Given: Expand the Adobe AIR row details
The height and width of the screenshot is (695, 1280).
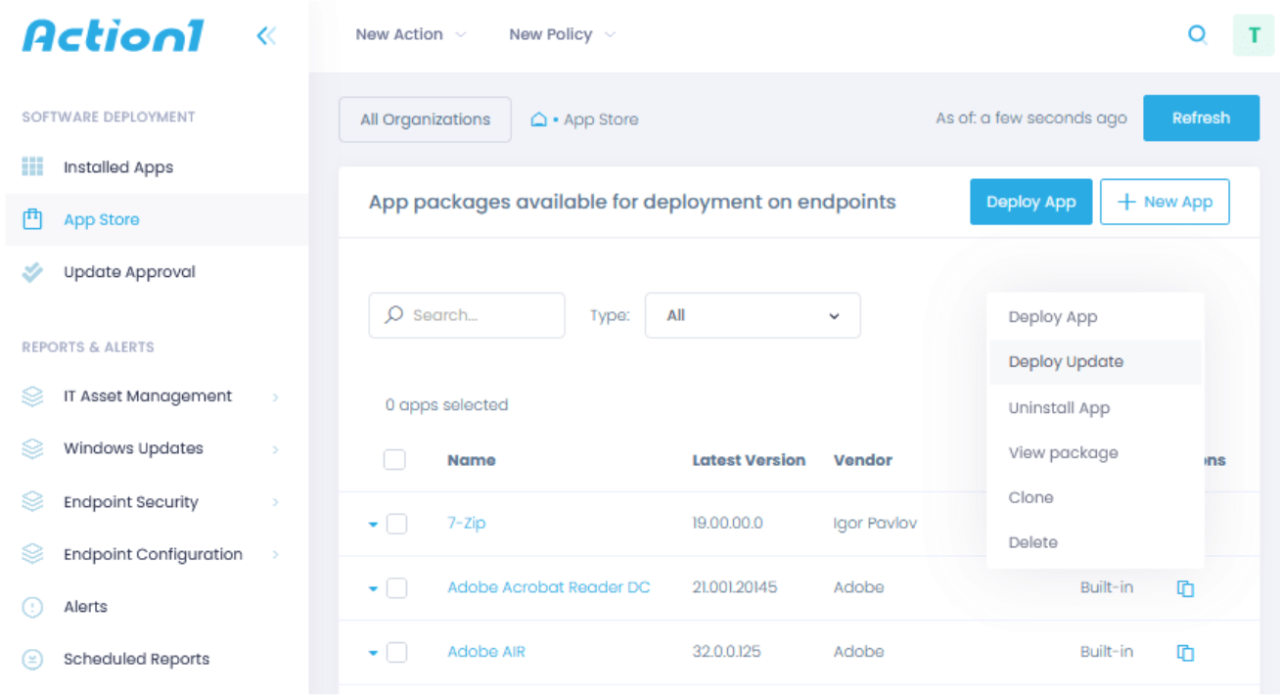Looking at the screenshot, I should [372, 651].
